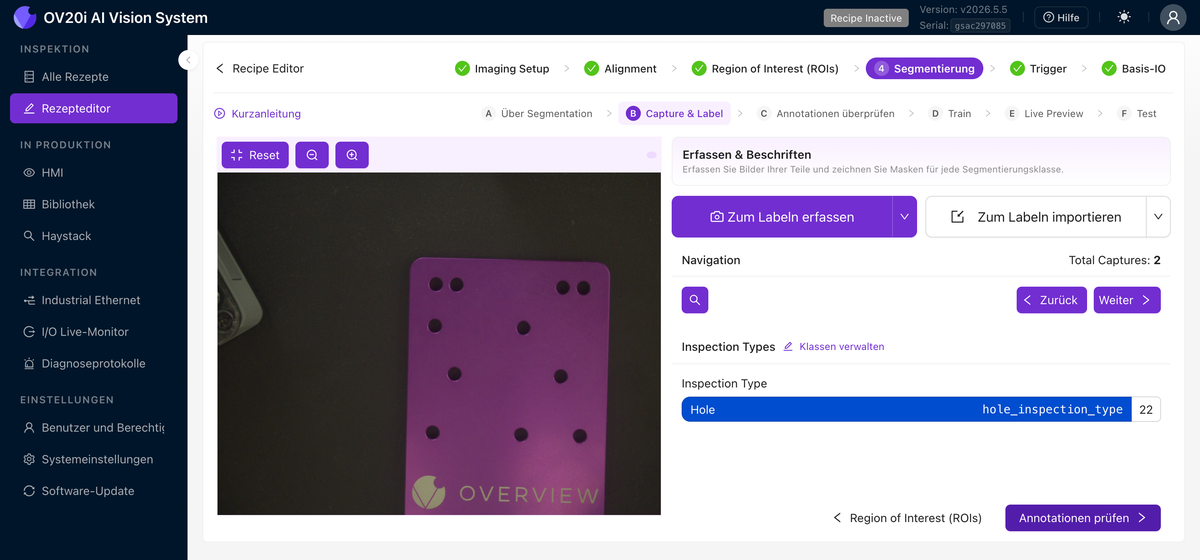Image resolution: width=1200 pixels, height=560 pixels.
Task: Open Klassen verwalten link
Action: (x=833, y=347)
